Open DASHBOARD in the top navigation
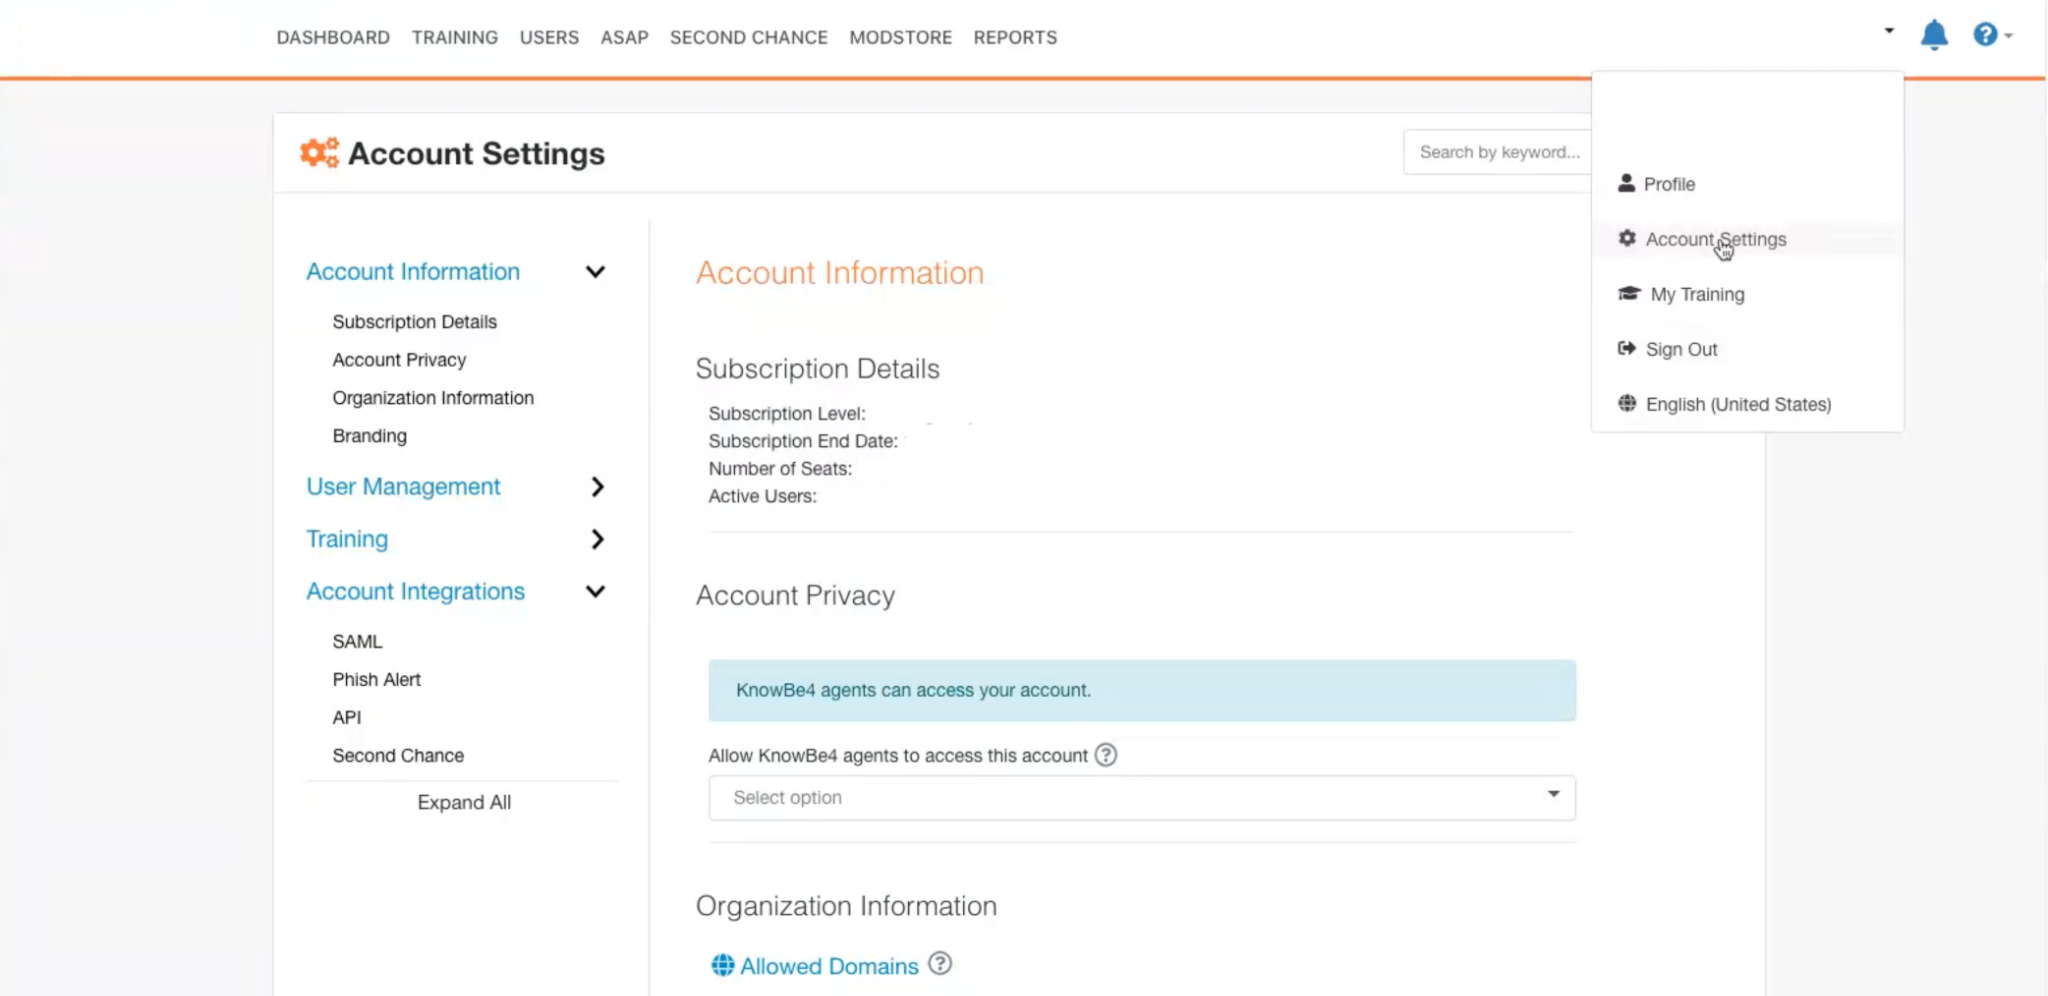This screenshot has height=996, width=2048. 333,37
